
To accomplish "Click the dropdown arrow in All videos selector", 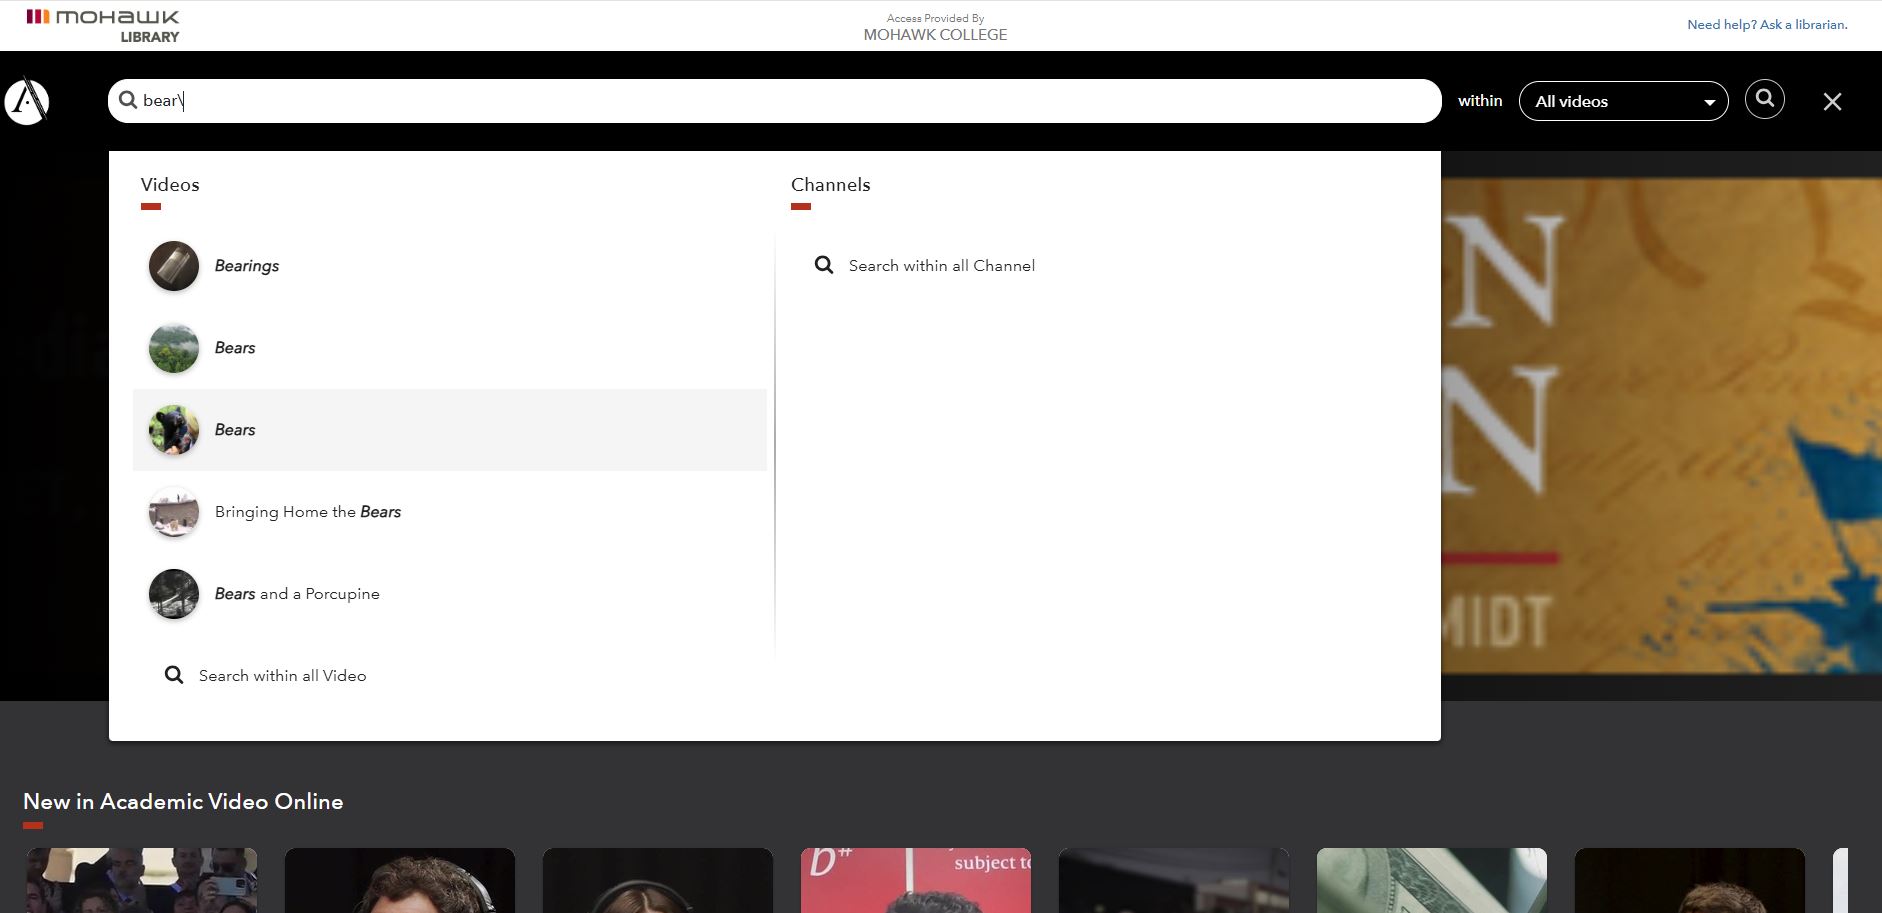I will click(x=1709, y=102).
